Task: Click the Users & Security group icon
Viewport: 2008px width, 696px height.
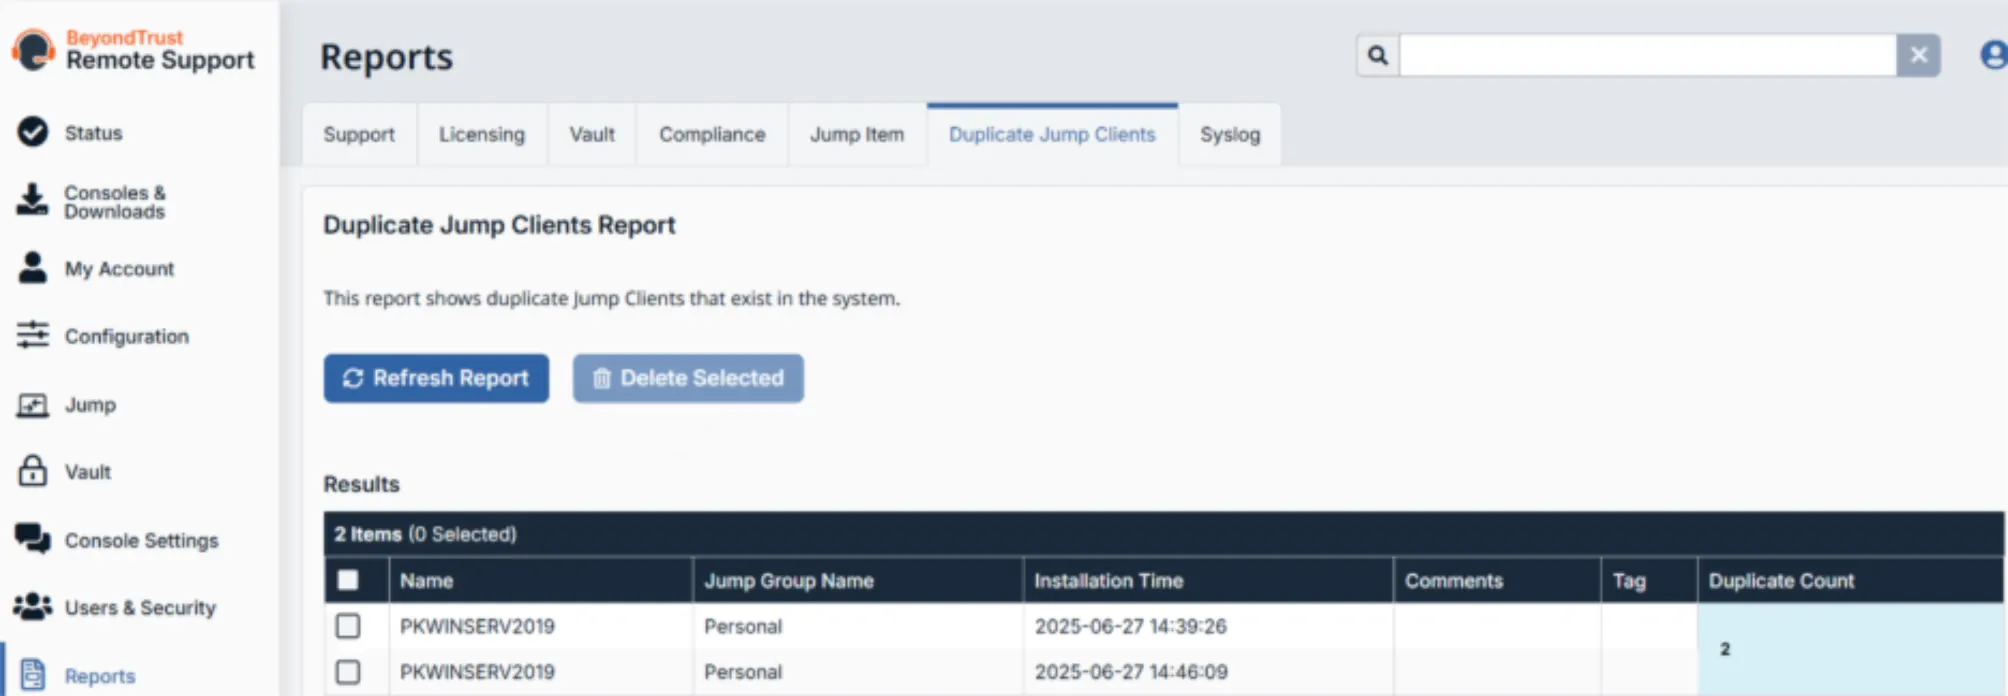Action: [33, 607]
